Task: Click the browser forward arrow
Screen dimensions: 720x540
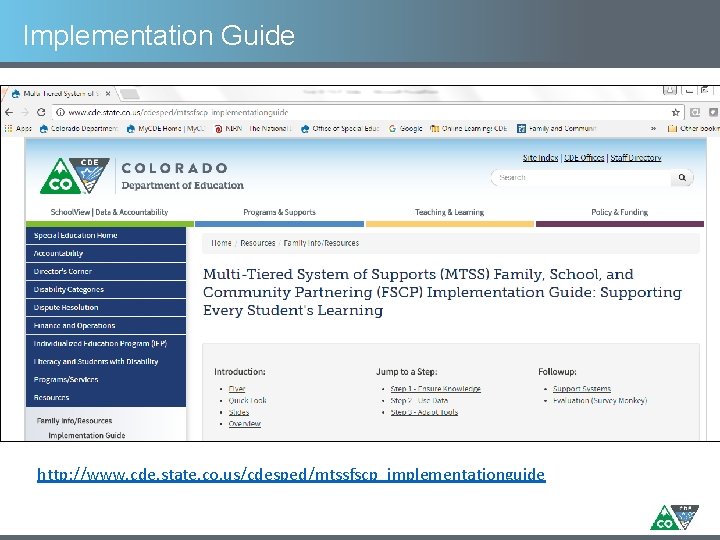Action: [x=25, y=112]
